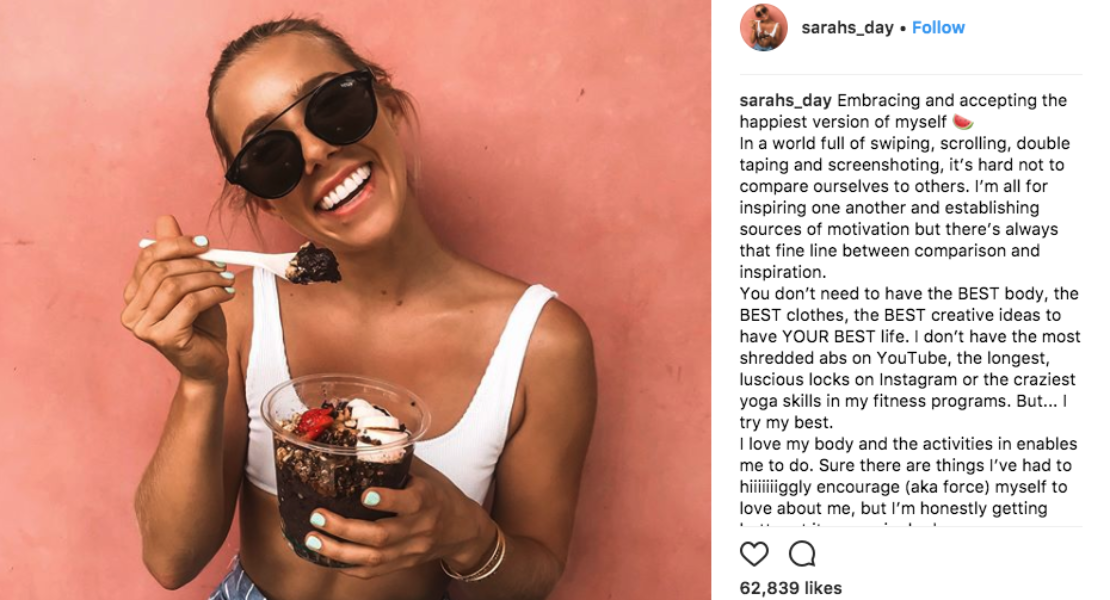Viewport: 1110px width, 600px height.
Task: Click sarahs_day username starting the caption
Action: (x=785, y=100)
